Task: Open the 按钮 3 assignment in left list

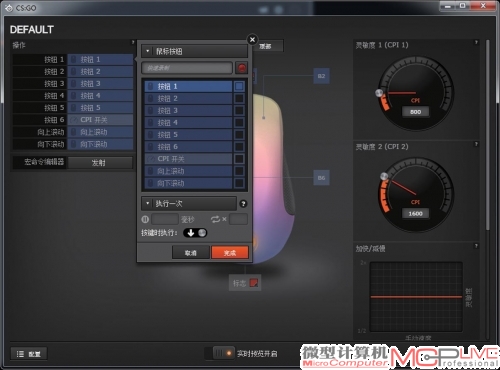Action: pos(100,84)
